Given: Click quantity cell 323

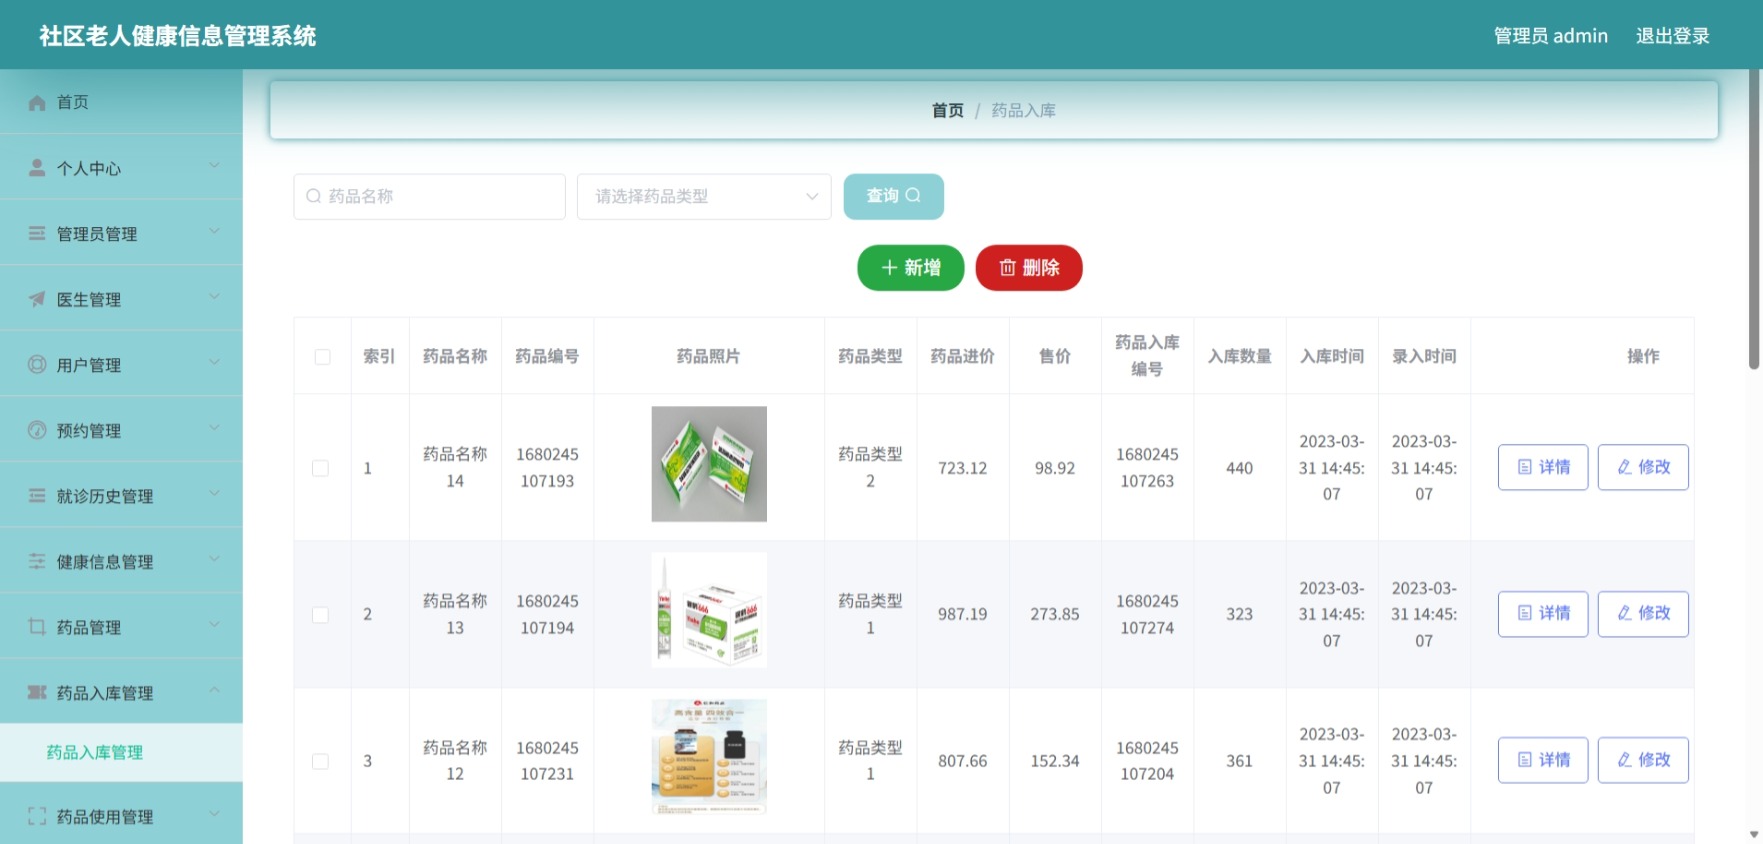Looking at the screenshot, I should [1239, 614].
